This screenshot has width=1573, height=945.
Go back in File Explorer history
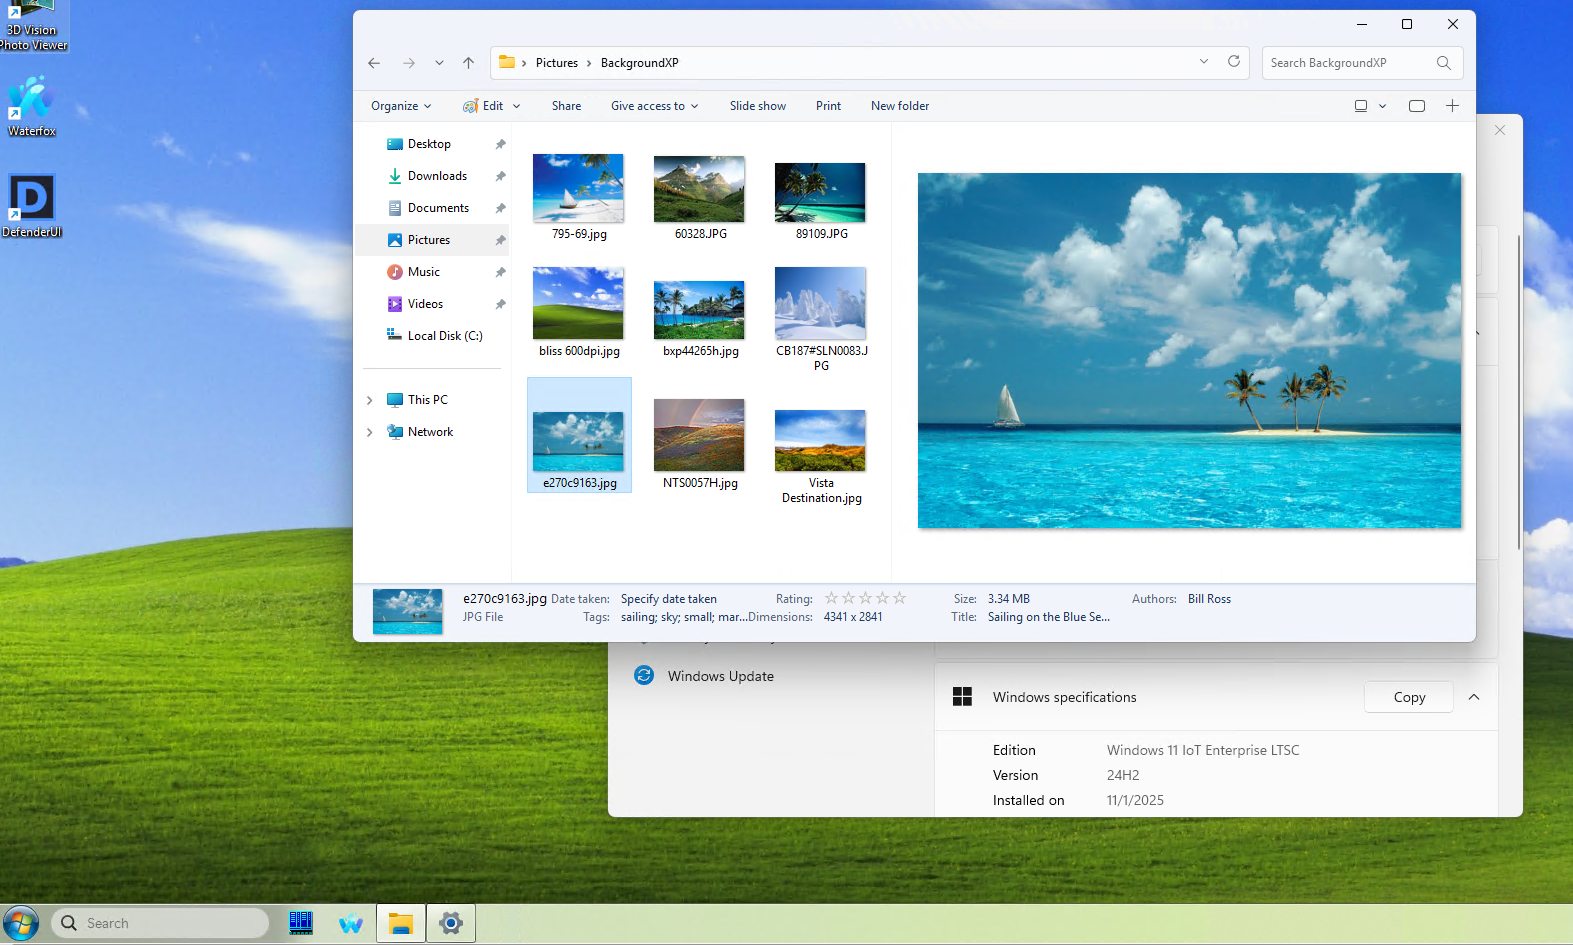(x=374, y=63)
